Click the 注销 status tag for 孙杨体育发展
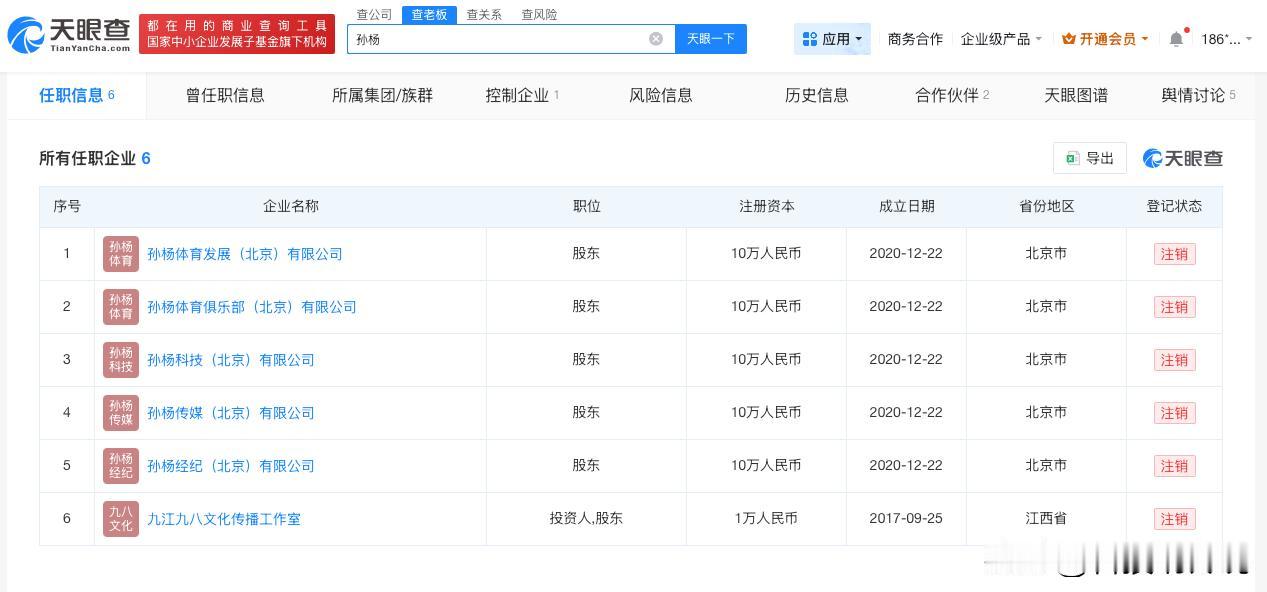1267x592 pixels. [1174, 254]
